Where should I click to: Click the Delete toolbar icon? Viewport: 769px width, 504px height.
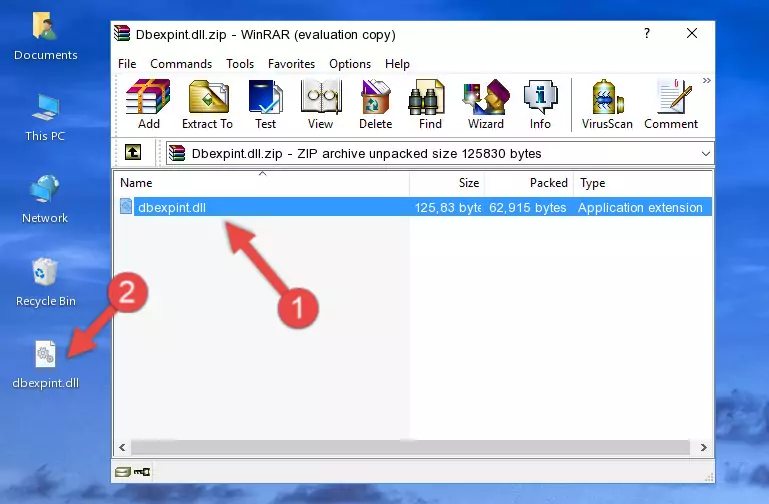click(x=375, y=104)
